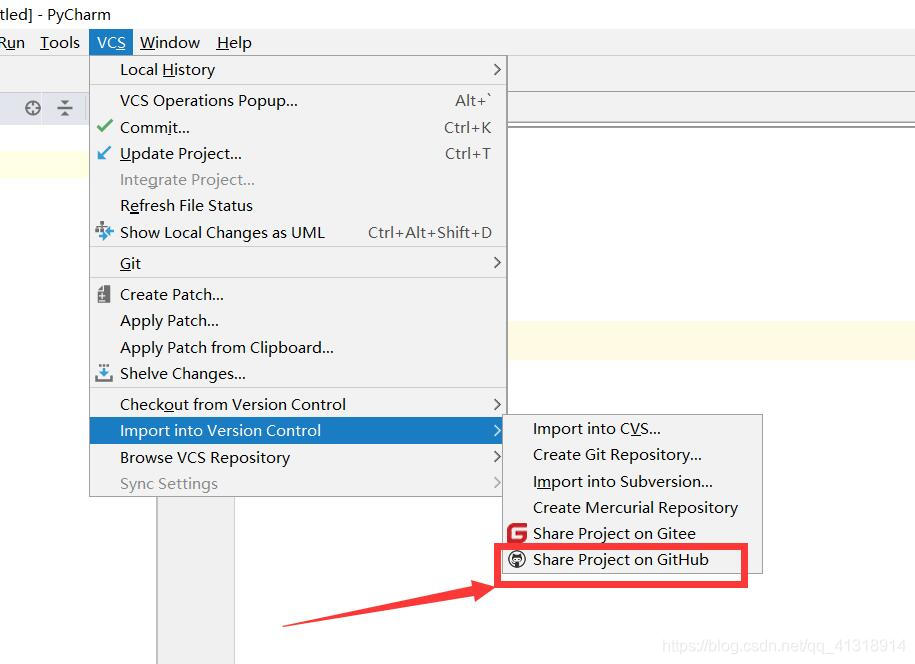Click the Show Local Changes UML icon
915x664 pixels.
(x=104, y=231)
